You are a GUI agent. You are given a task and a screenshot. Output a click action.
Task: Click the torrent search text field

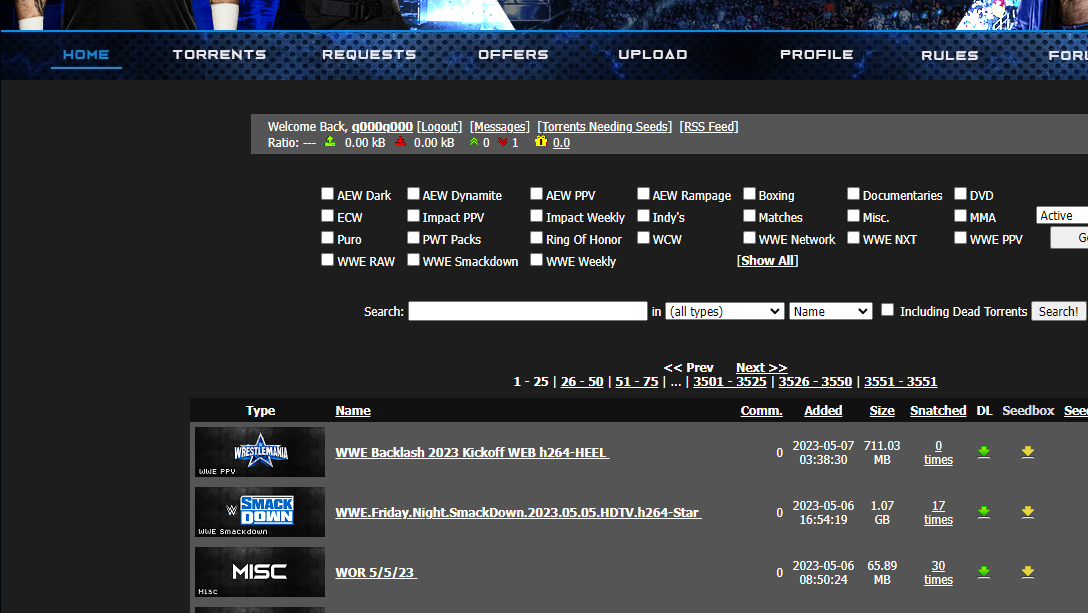[x=527, y=311]
